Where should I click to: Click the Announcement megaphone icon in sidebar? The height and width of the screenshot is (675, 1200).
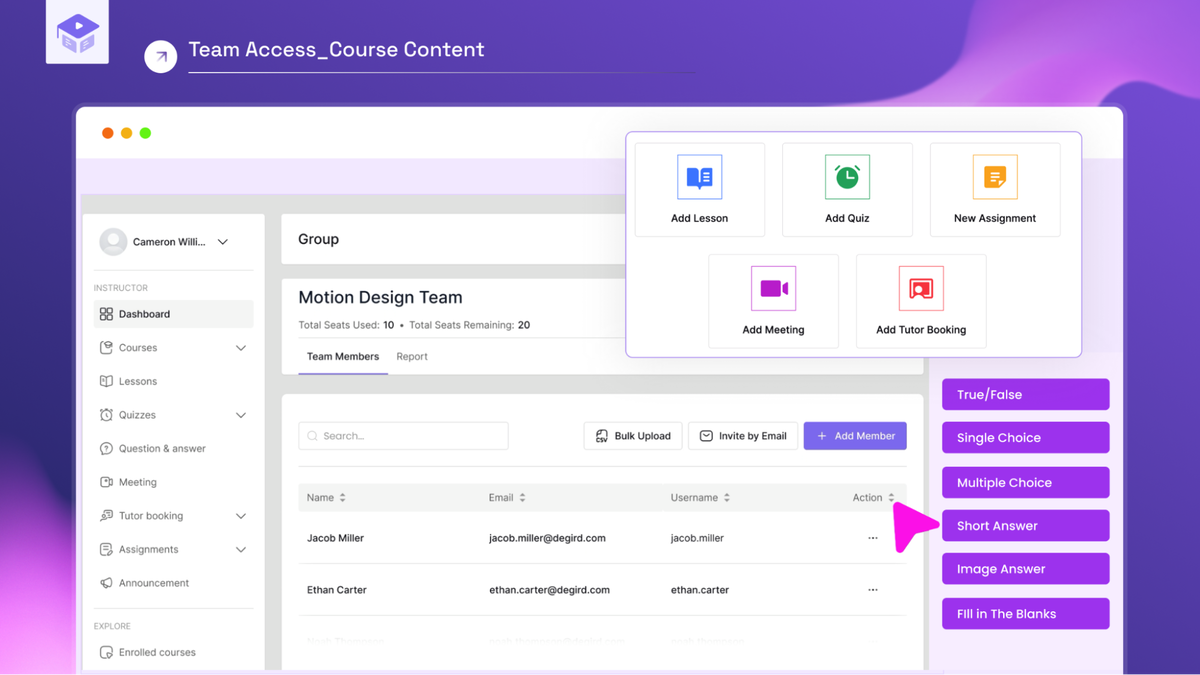click(106, 583)
